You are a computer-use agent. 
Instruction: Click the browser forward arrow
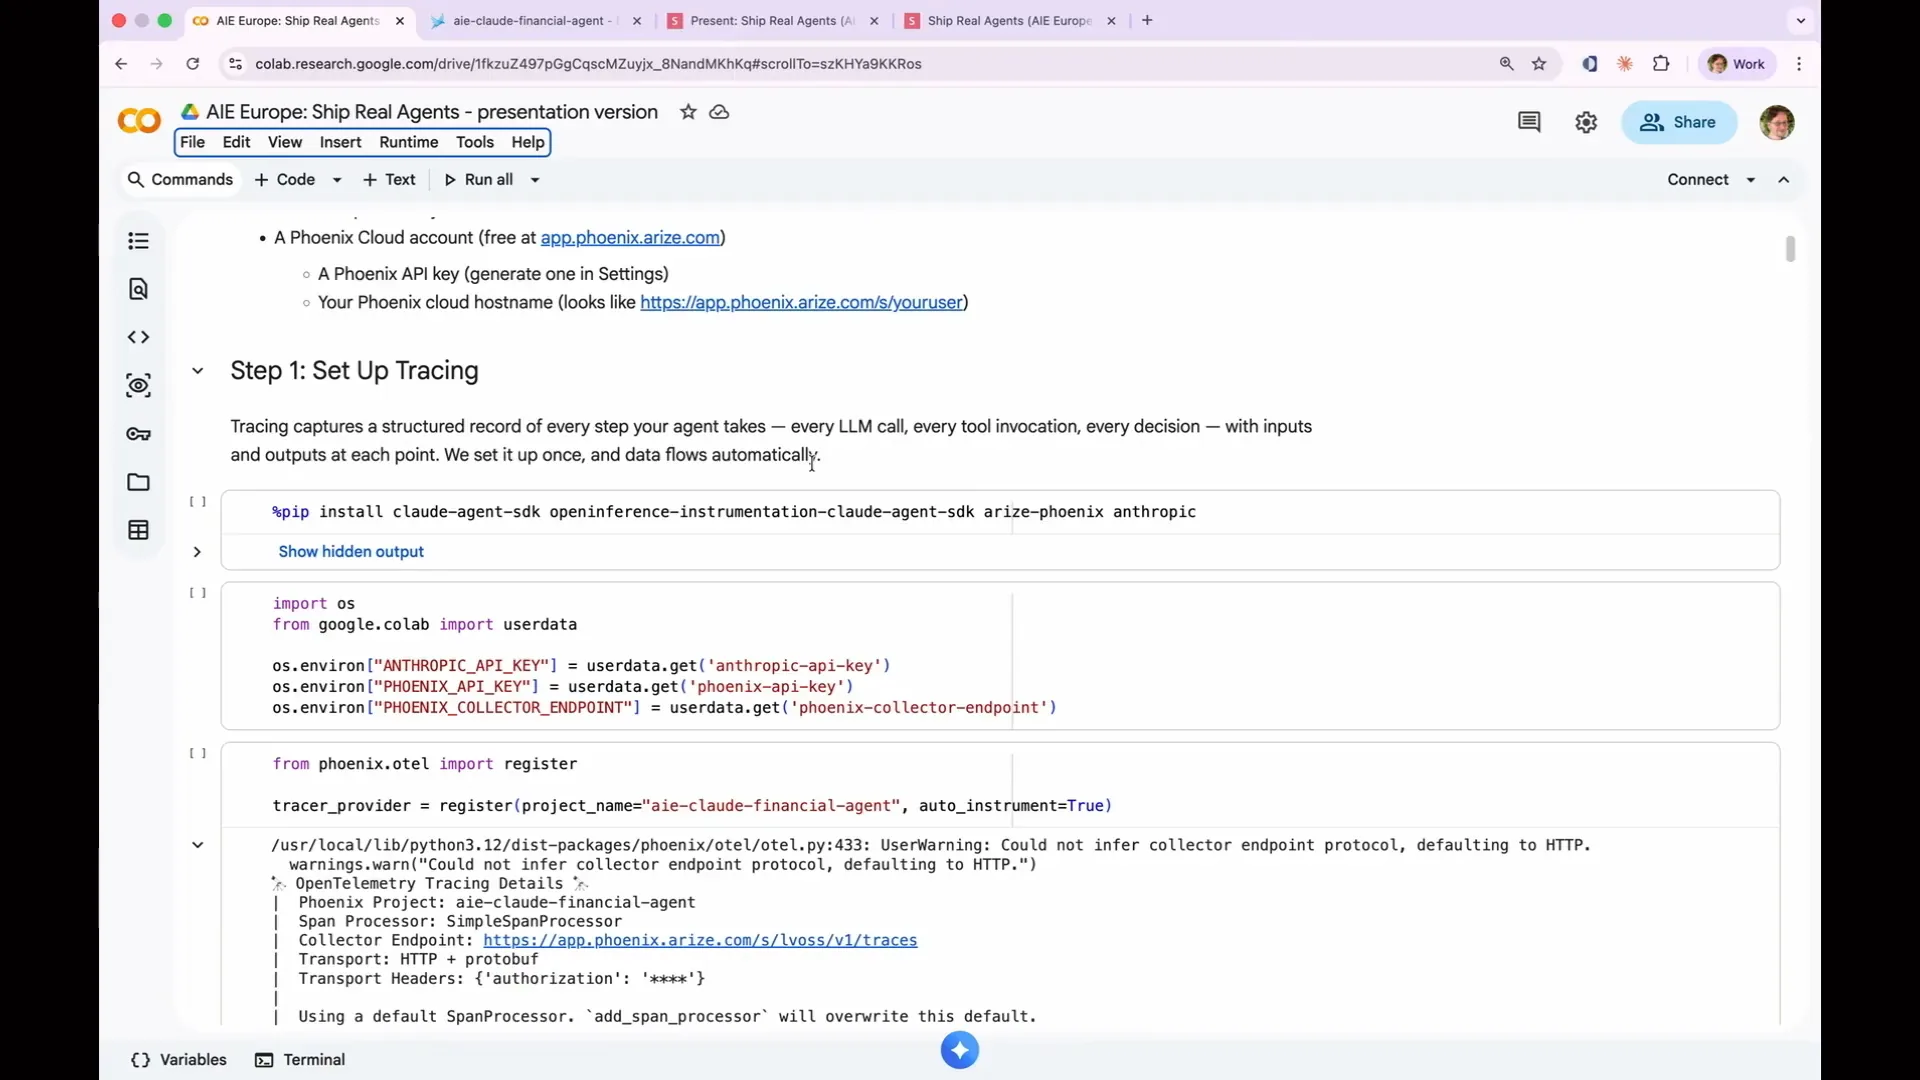(156, 64)
